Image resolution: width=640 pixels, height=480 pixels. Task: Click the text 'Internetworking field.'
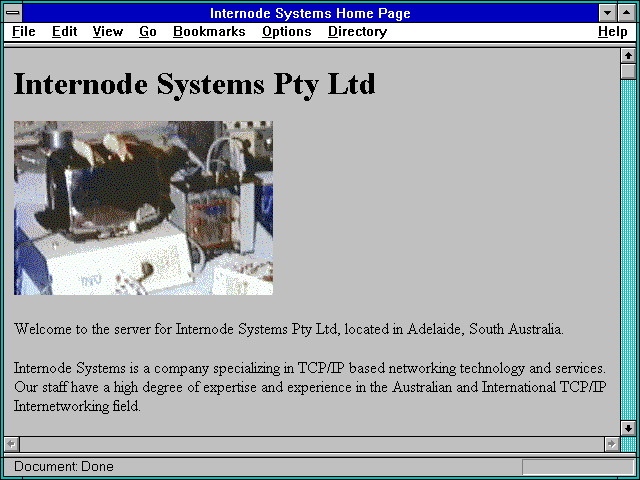77,406
